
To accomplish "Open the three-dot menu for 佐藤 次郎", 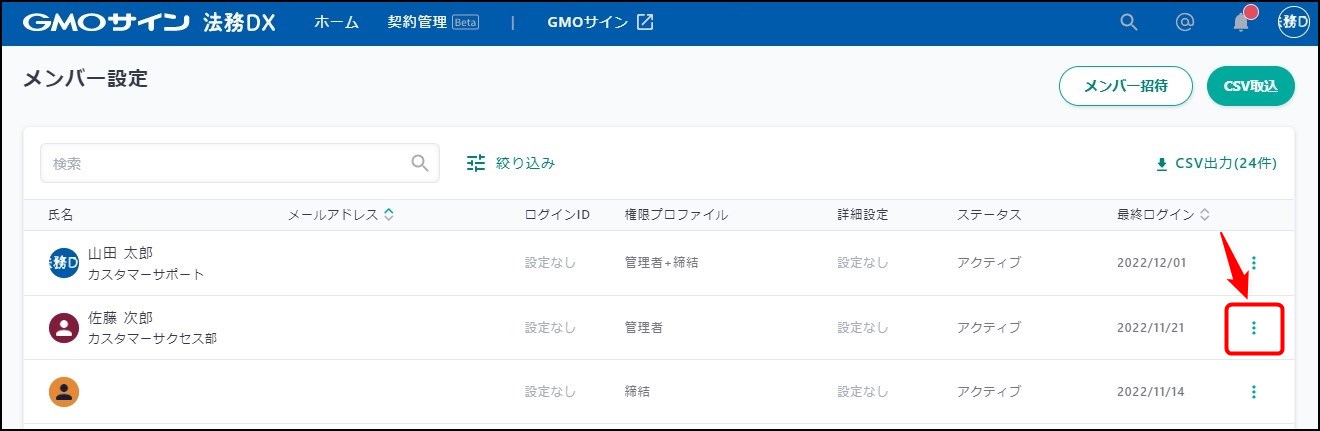I will (x=1254, y=328).
